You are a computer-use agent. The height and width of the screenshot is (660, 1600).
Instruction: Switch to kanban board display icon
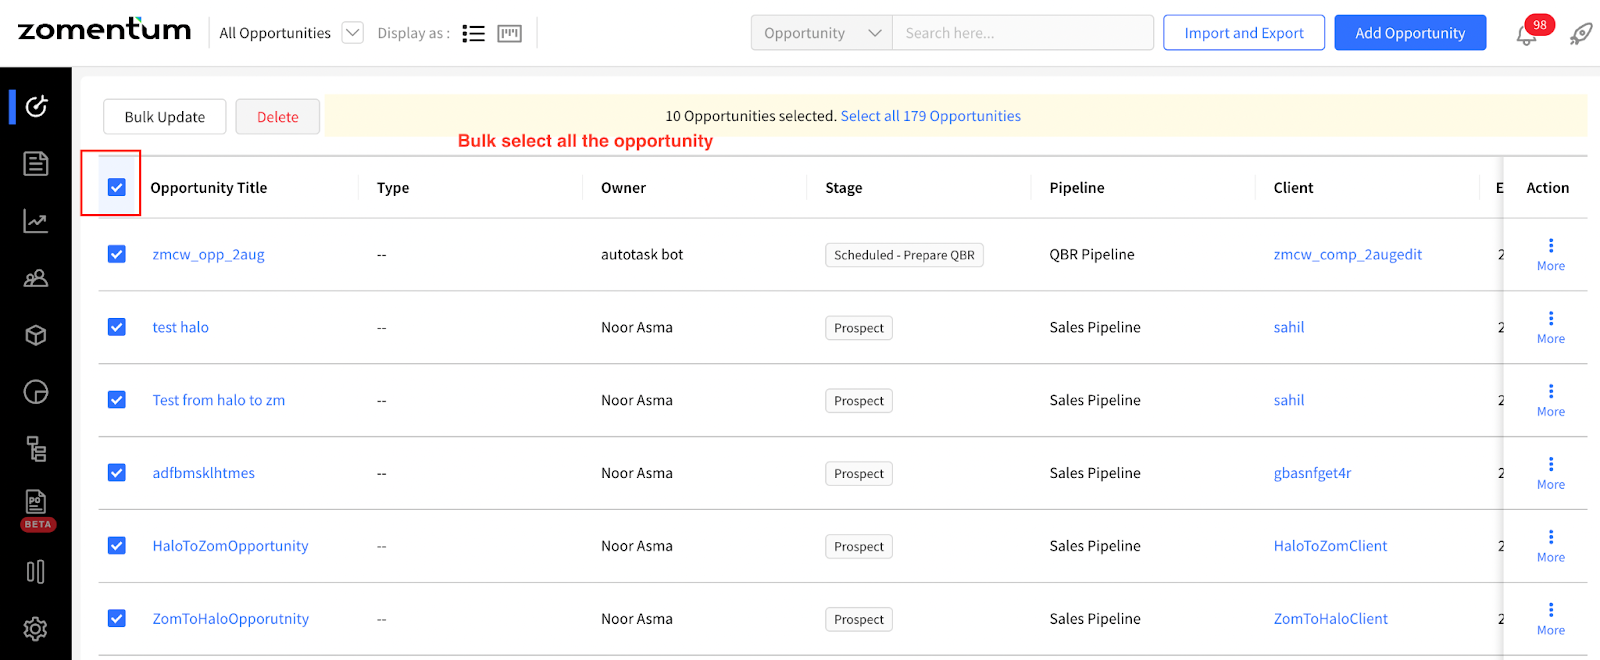coord(510,34)
